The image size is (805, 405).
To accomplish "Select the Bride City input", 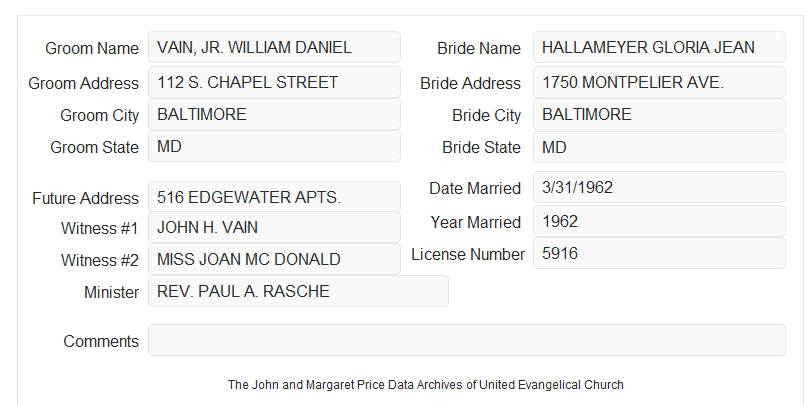I will click(659, 114).
